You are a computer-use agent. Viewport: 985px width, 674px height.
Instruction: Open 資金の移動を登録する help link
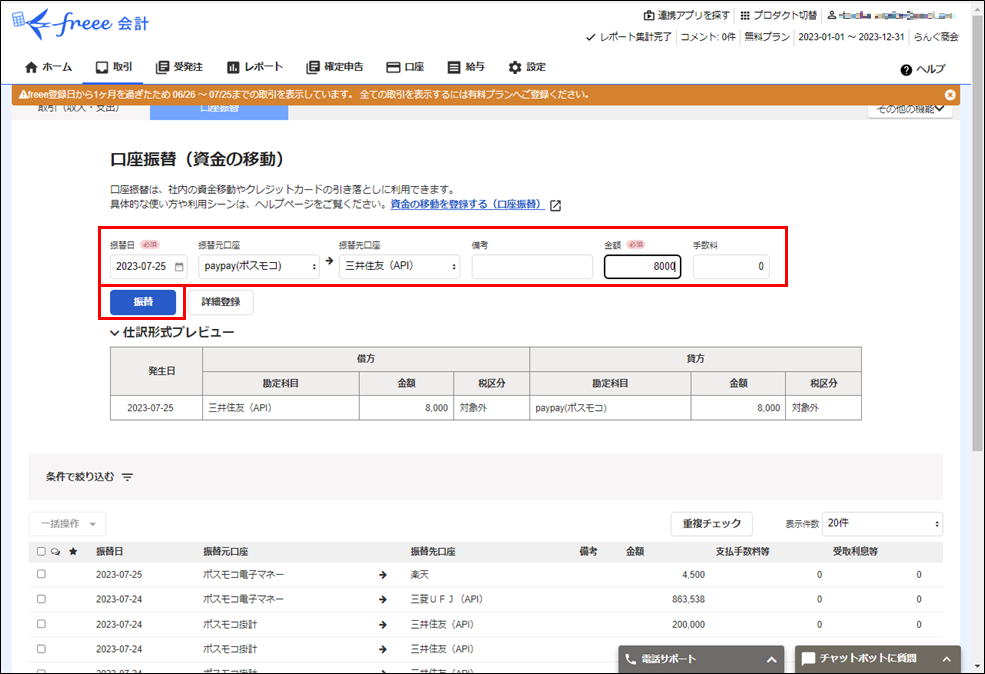[467, 204]
